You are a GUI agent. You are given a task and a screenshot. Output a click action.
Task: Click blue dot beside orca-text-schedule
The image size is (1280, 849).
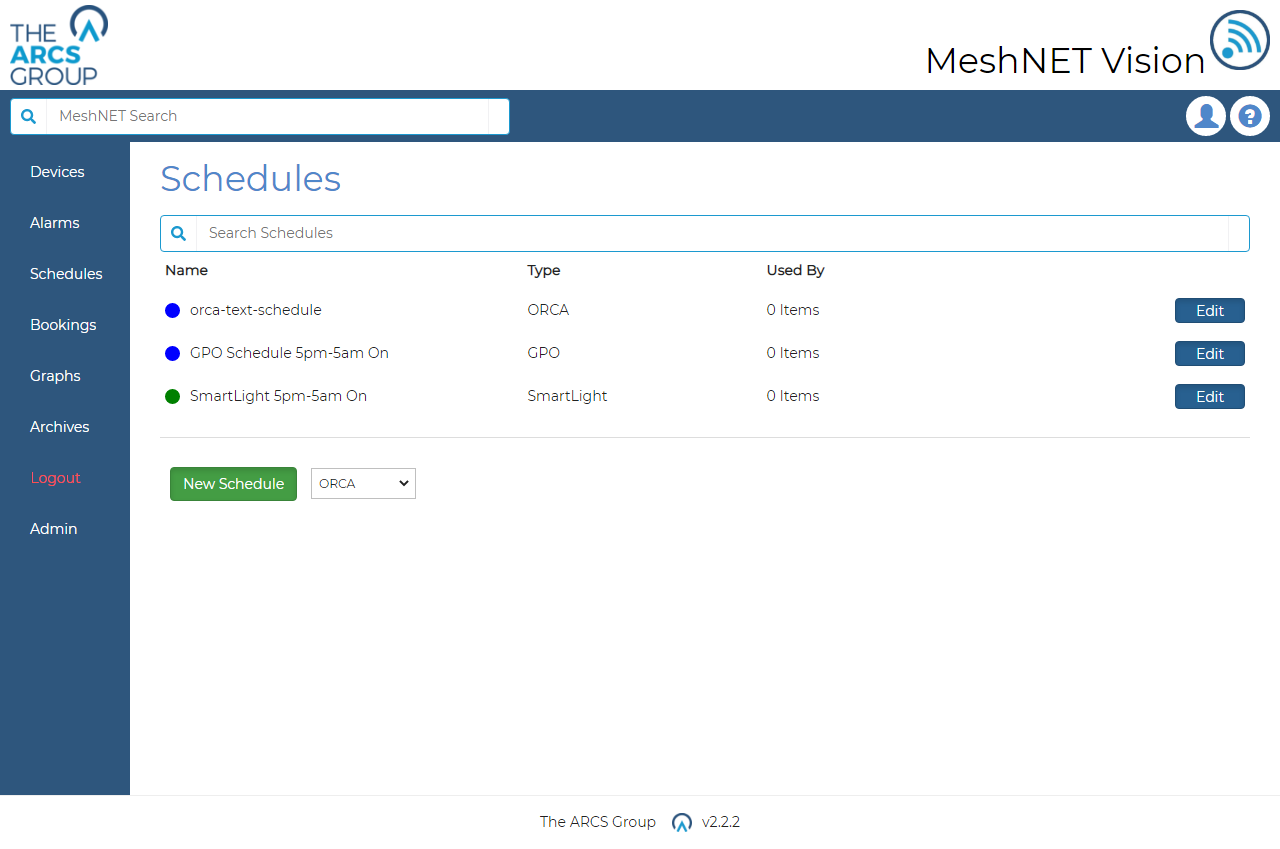pyautogui.click(x=172, y=311)
